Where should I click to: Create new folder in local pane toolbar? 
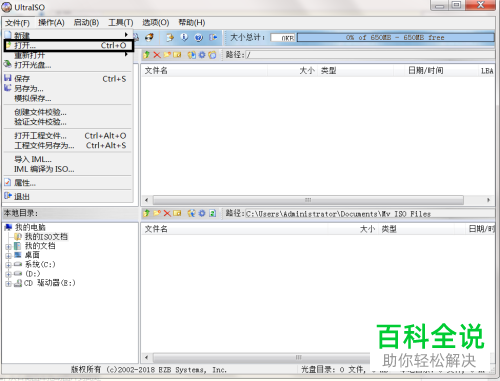[x=157, y=213]
